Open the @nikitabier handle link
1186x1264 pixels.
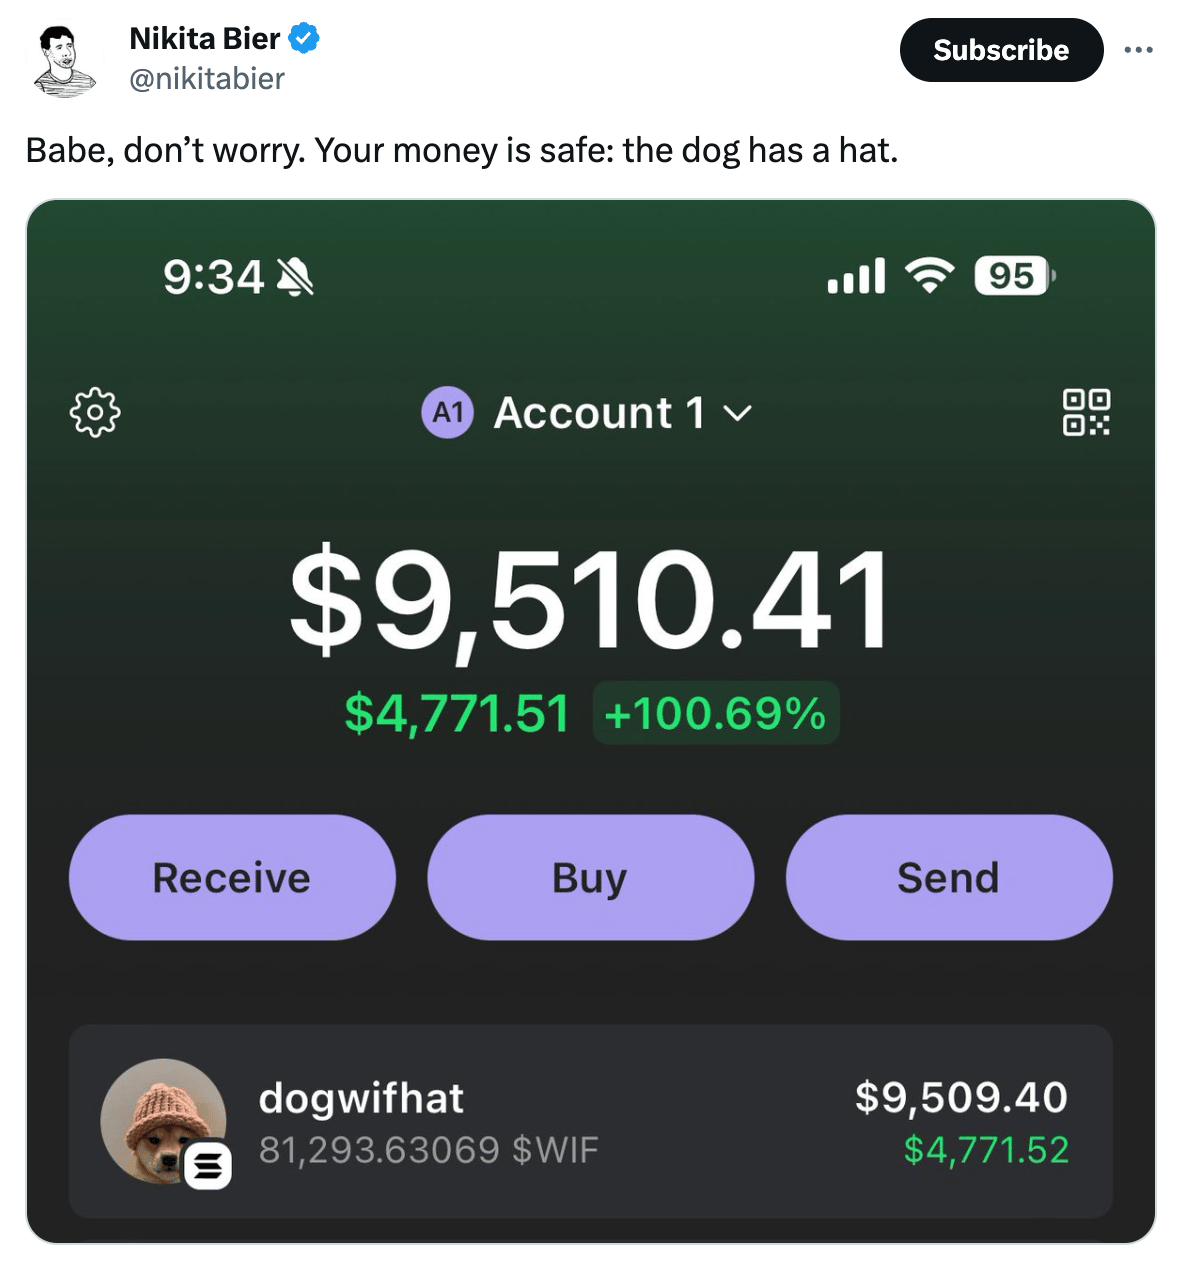[x=207, y=78]
